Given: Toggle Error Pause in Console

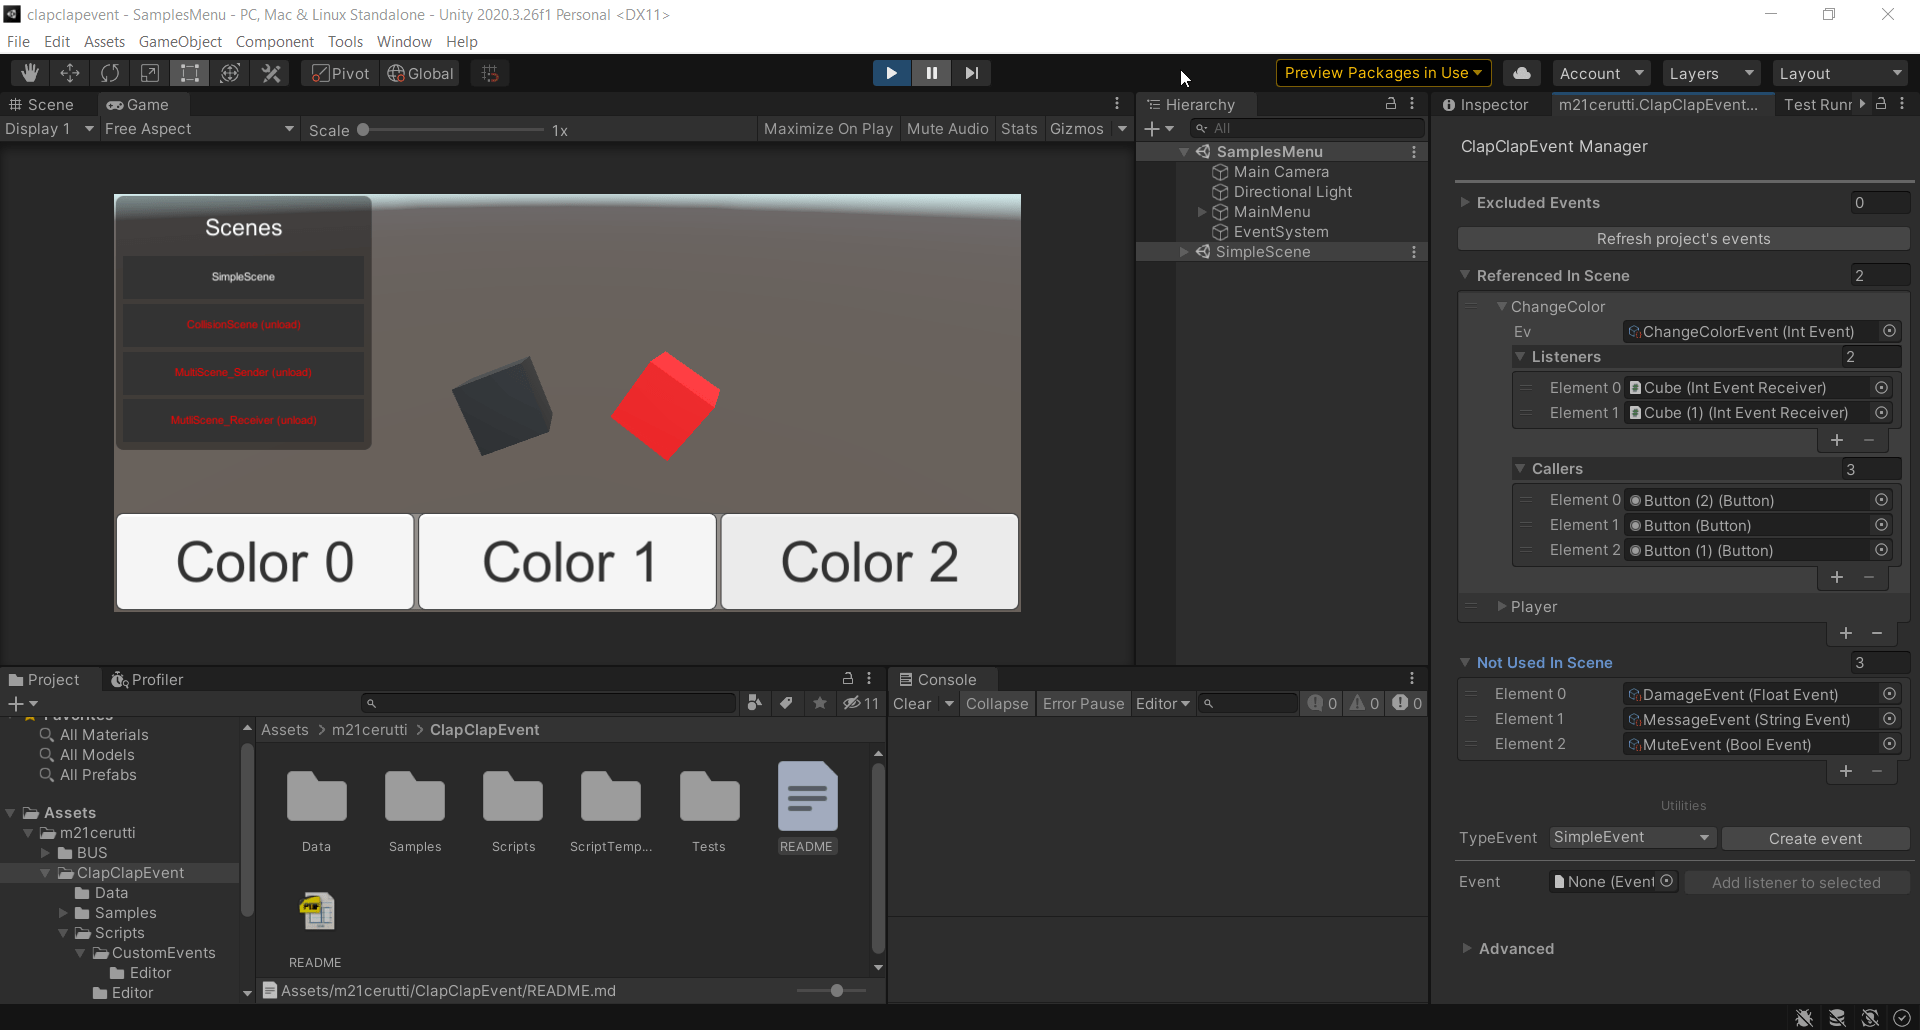Looking at the screenshot, I should (1083, 704).
